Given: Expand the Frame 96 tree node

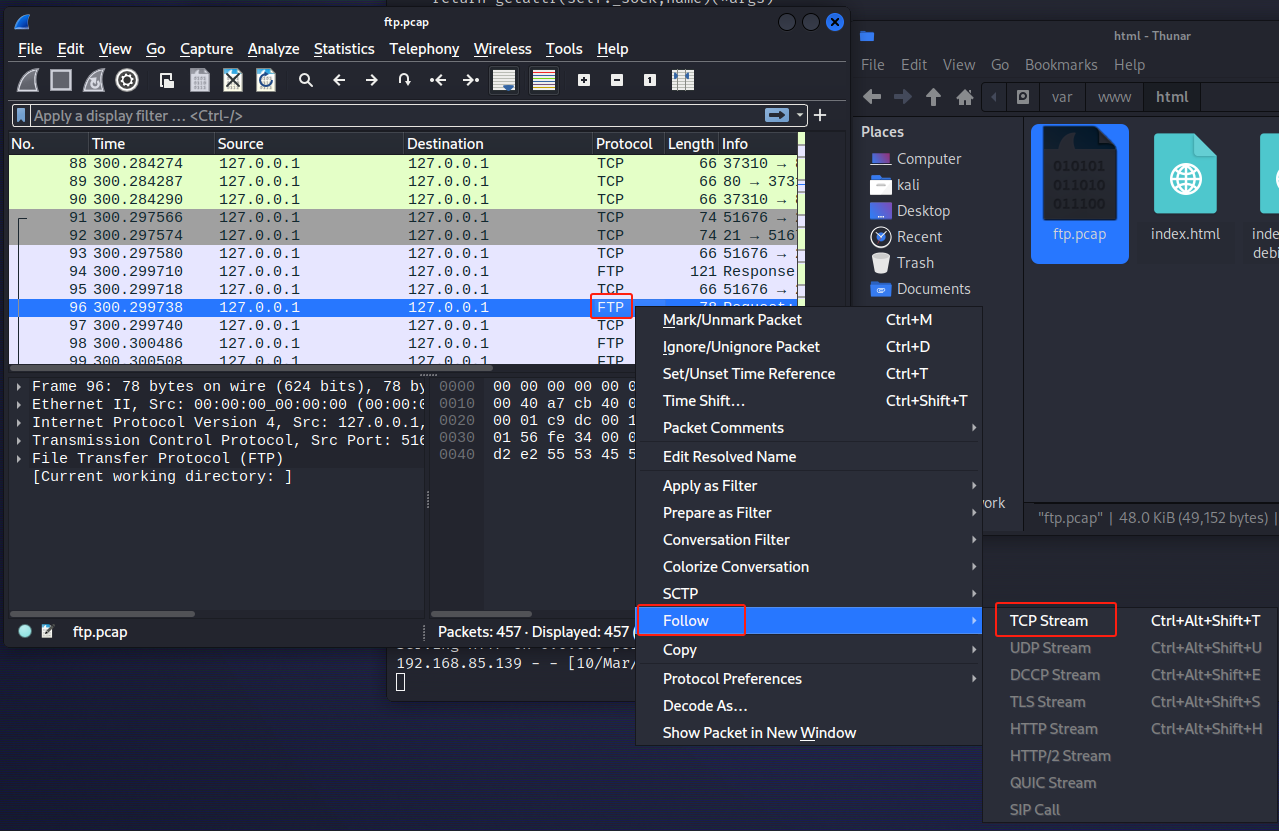Looking at the screenshot, I should tap(20, 387).
